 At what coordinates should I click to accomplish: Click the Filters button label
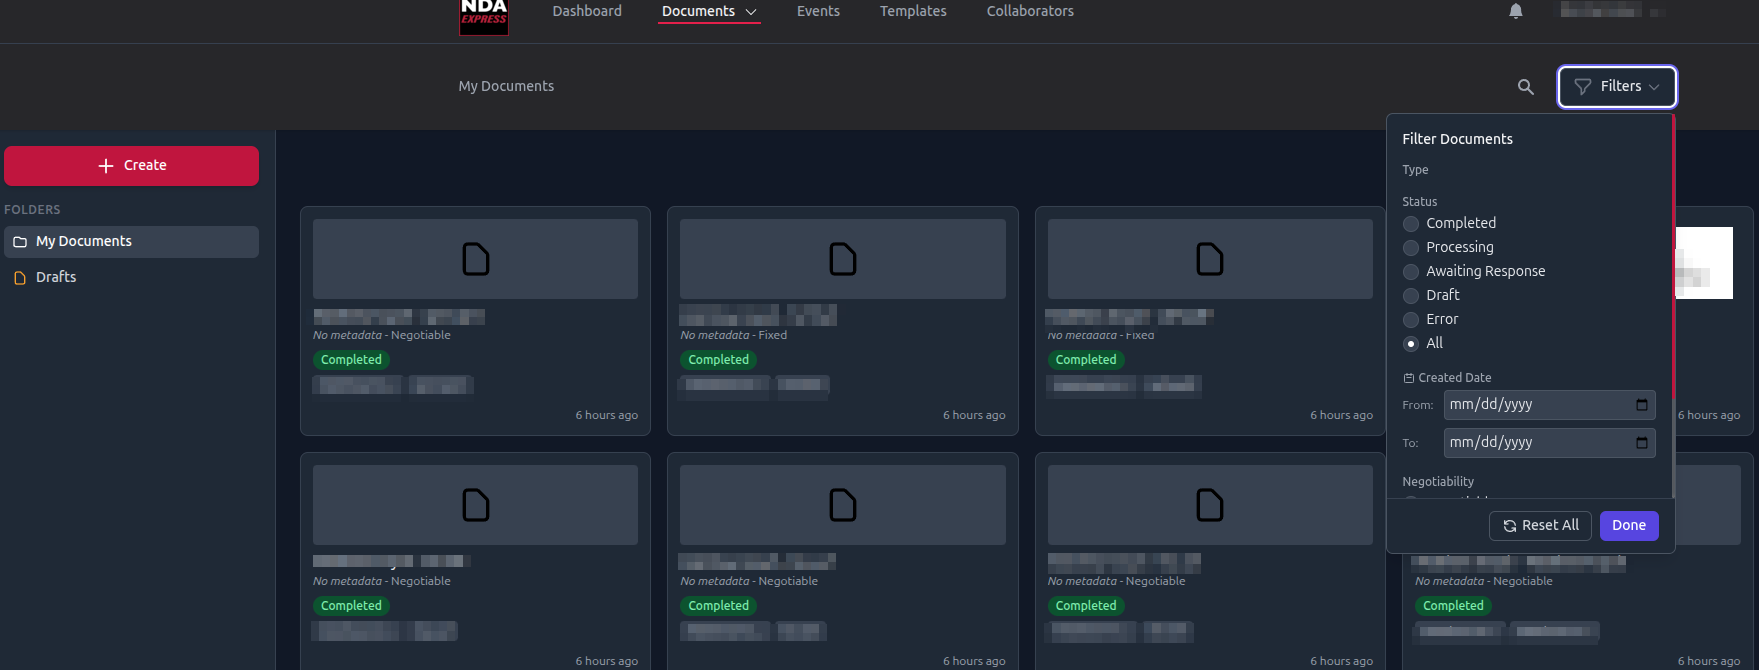point(1621,87)
